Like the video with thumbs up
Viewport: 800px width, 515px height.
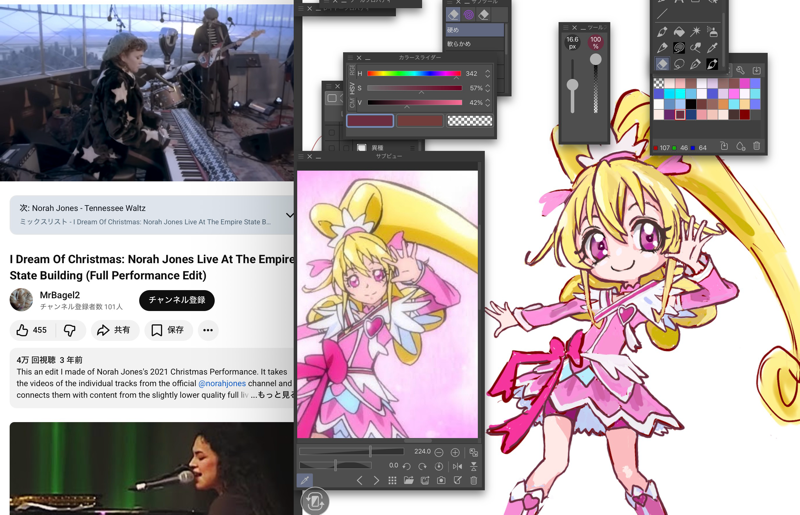32,330
